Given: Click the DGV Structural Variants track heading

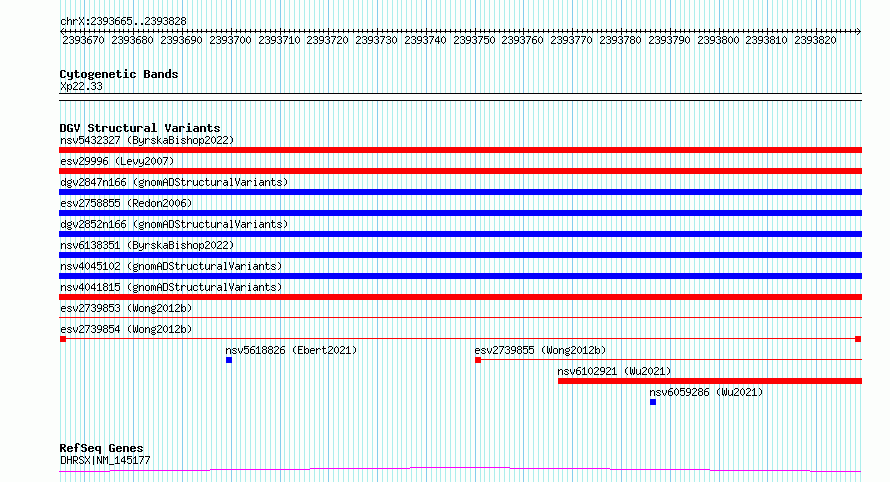Looking at the screenshot, I should pos(140,128).
